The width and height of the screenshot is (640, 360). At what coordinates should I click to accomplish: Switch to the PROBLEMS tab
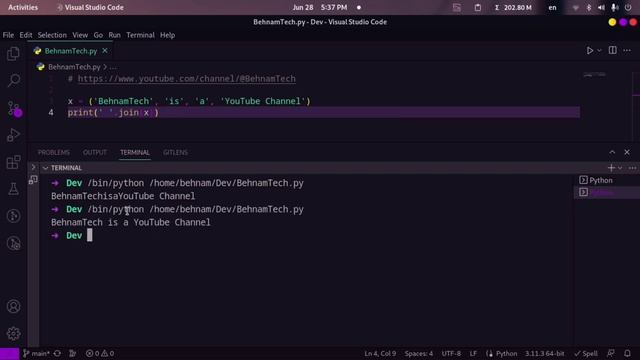click(54, 152)
